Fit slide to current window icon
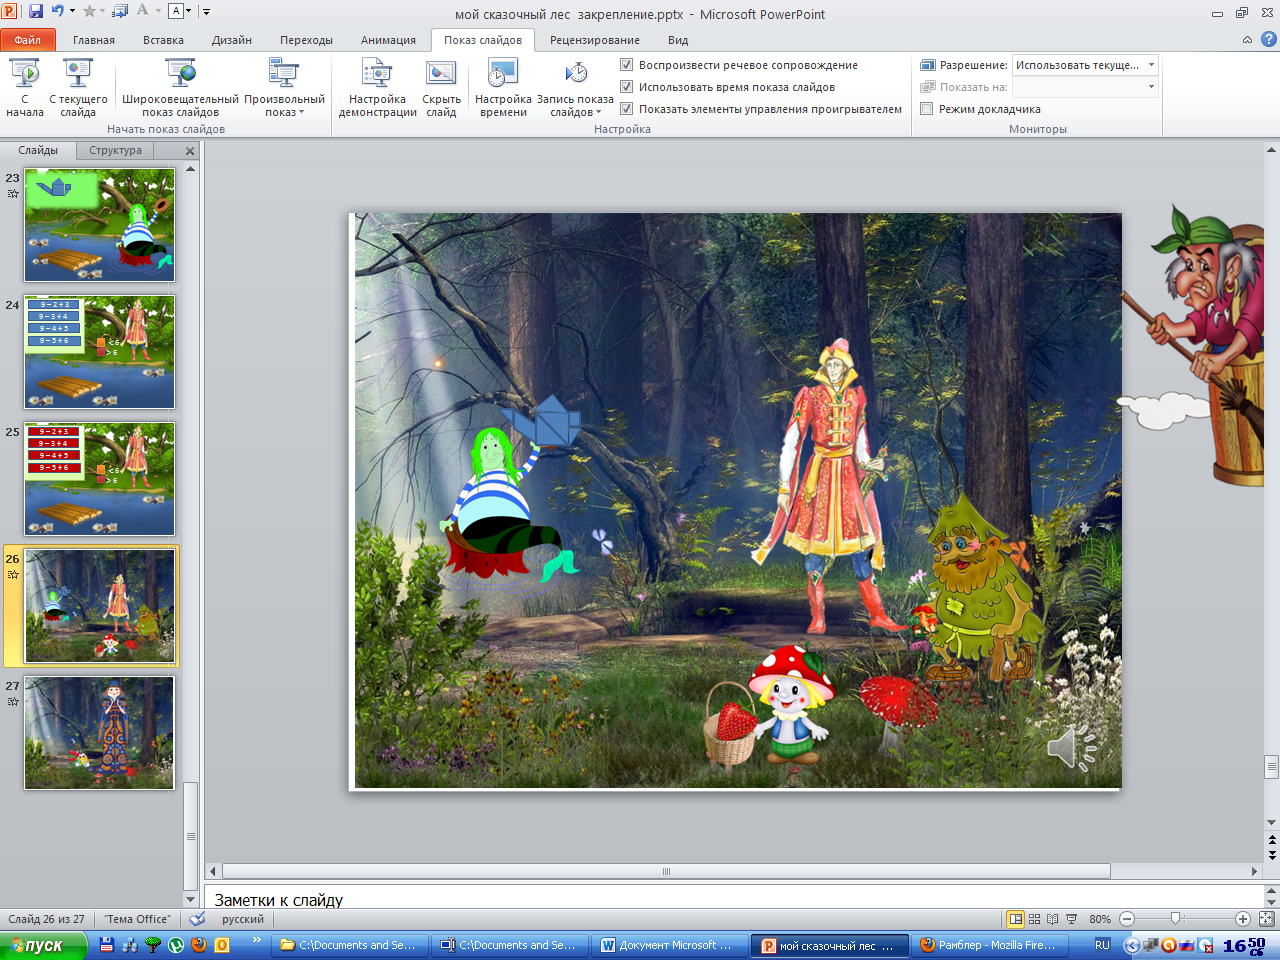 [x=1266, y=919]
